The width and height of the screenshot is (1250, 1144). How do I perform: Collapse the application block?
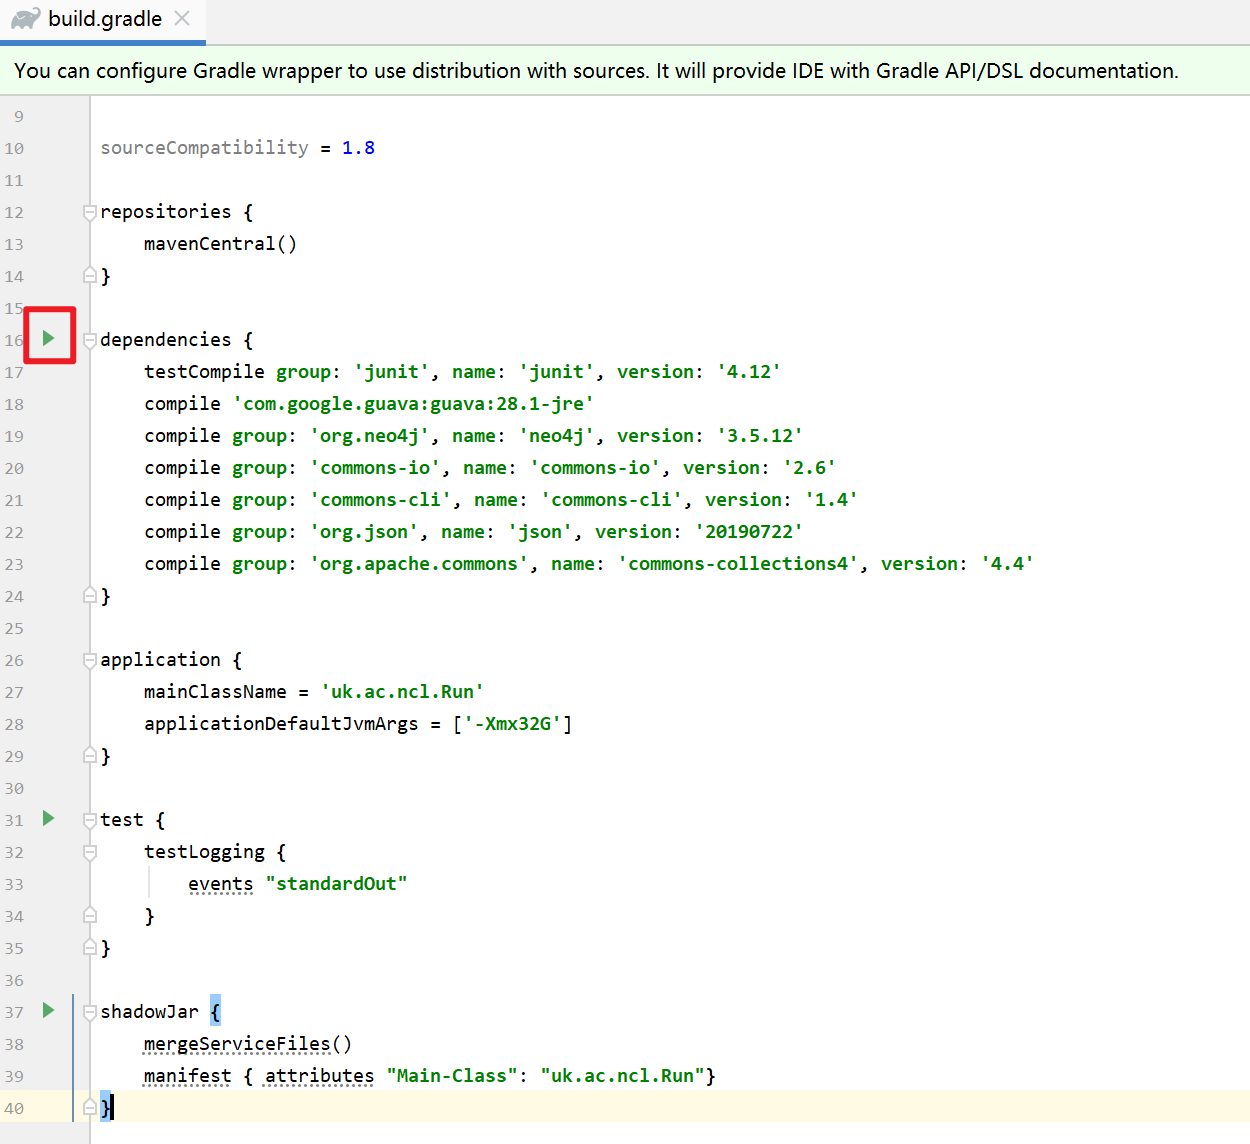(x=90, y=660)
